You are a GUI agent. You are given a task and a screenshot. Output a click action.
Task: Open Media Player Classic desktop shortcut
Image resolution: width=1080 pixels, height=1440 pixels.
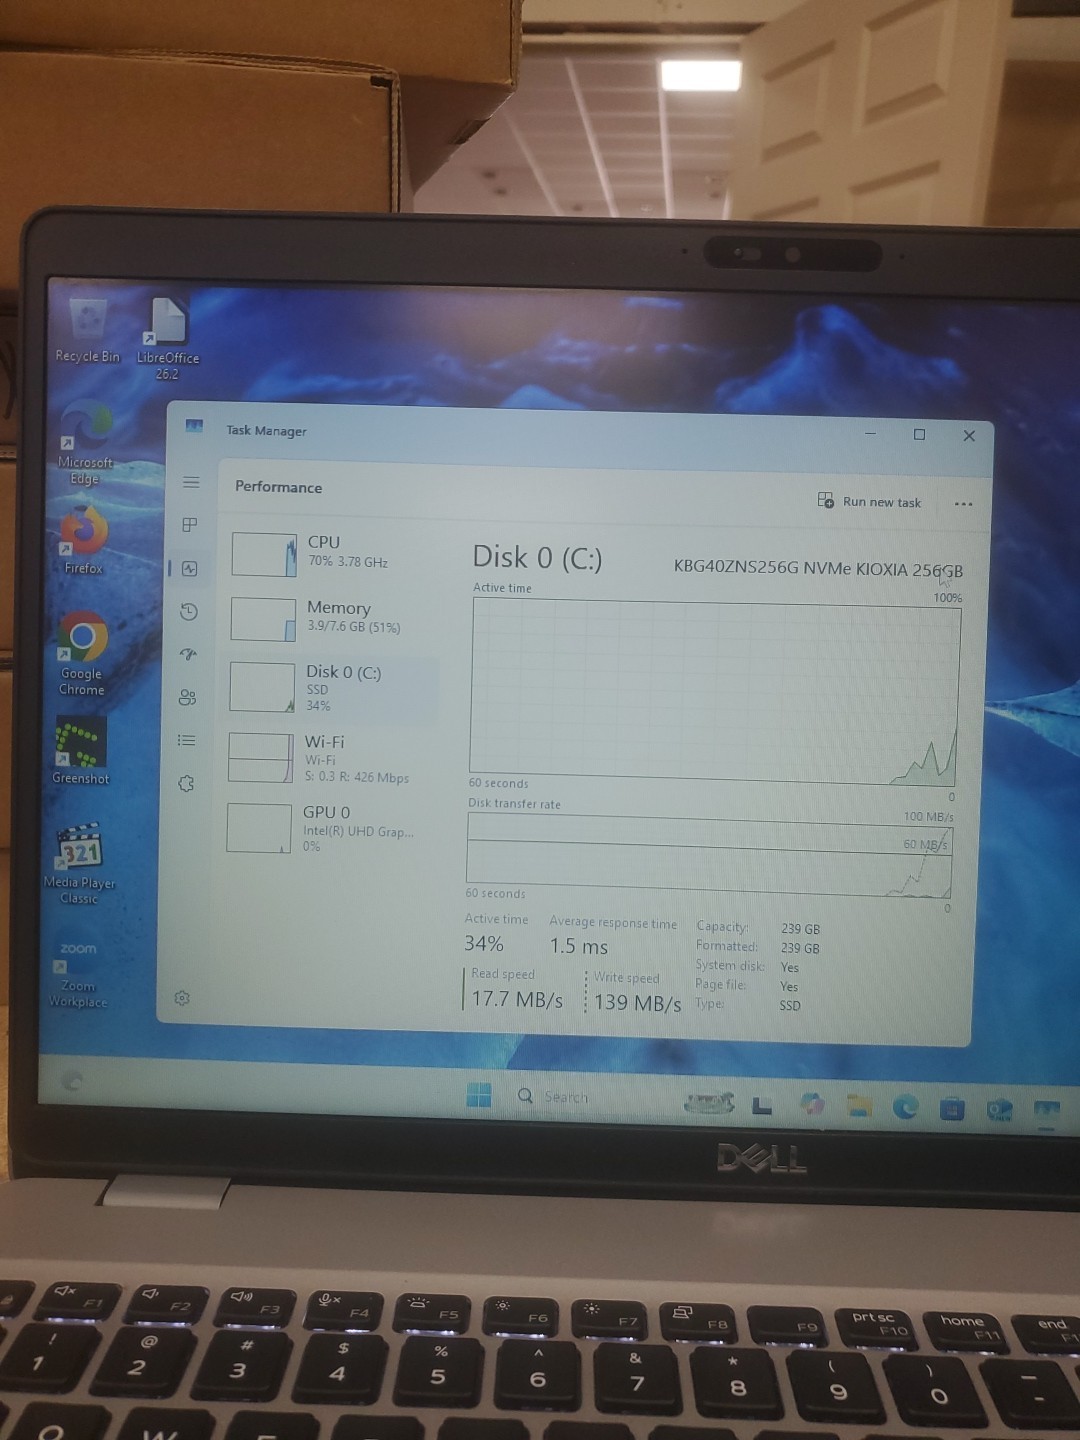(x=79, y=865)
